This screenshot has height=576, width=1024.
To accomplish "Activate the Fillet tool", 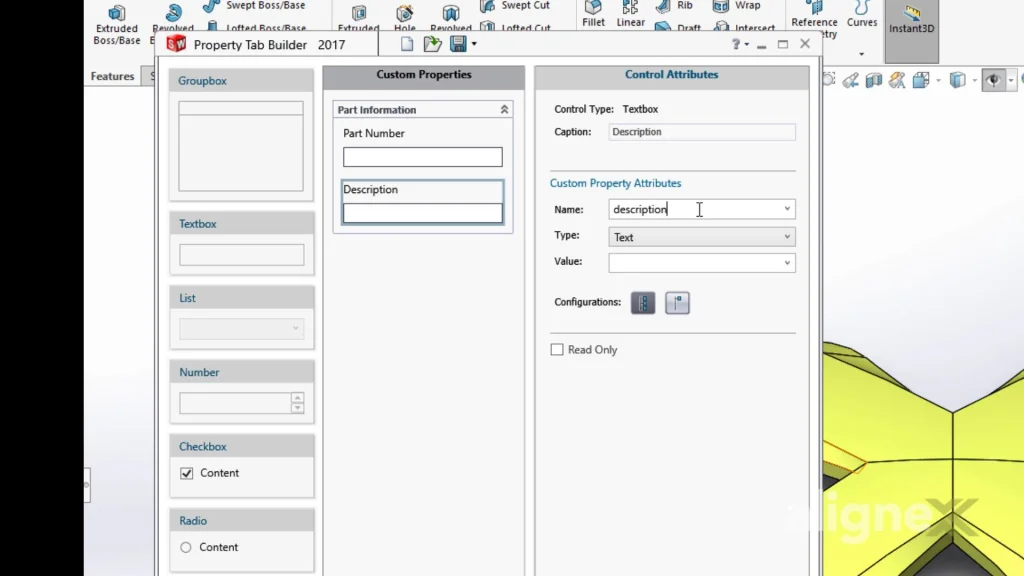I will click(x=593, y=13).
